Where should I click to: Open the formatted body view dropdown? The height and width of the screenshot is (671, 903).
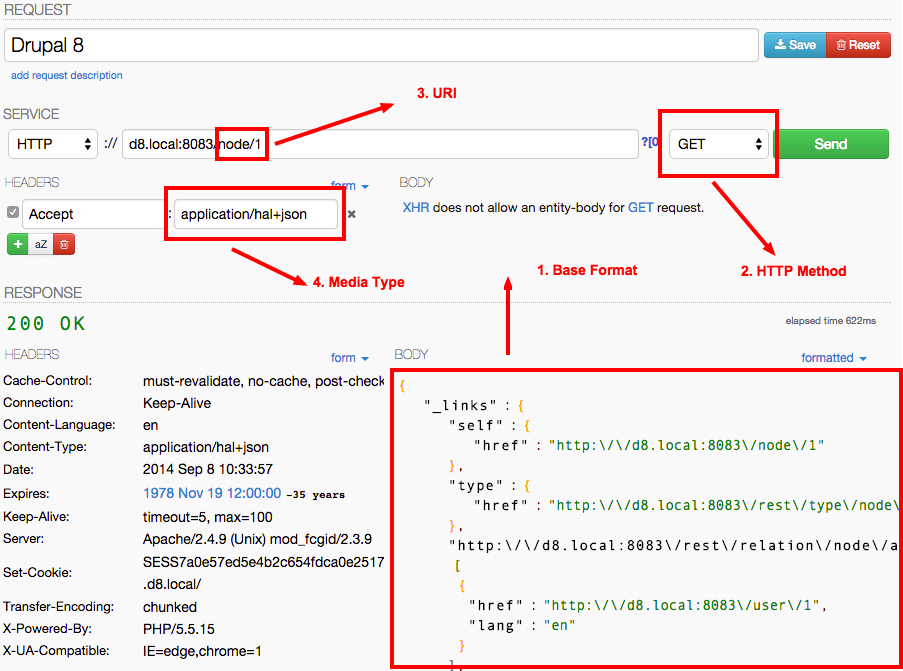click(834, 358)
